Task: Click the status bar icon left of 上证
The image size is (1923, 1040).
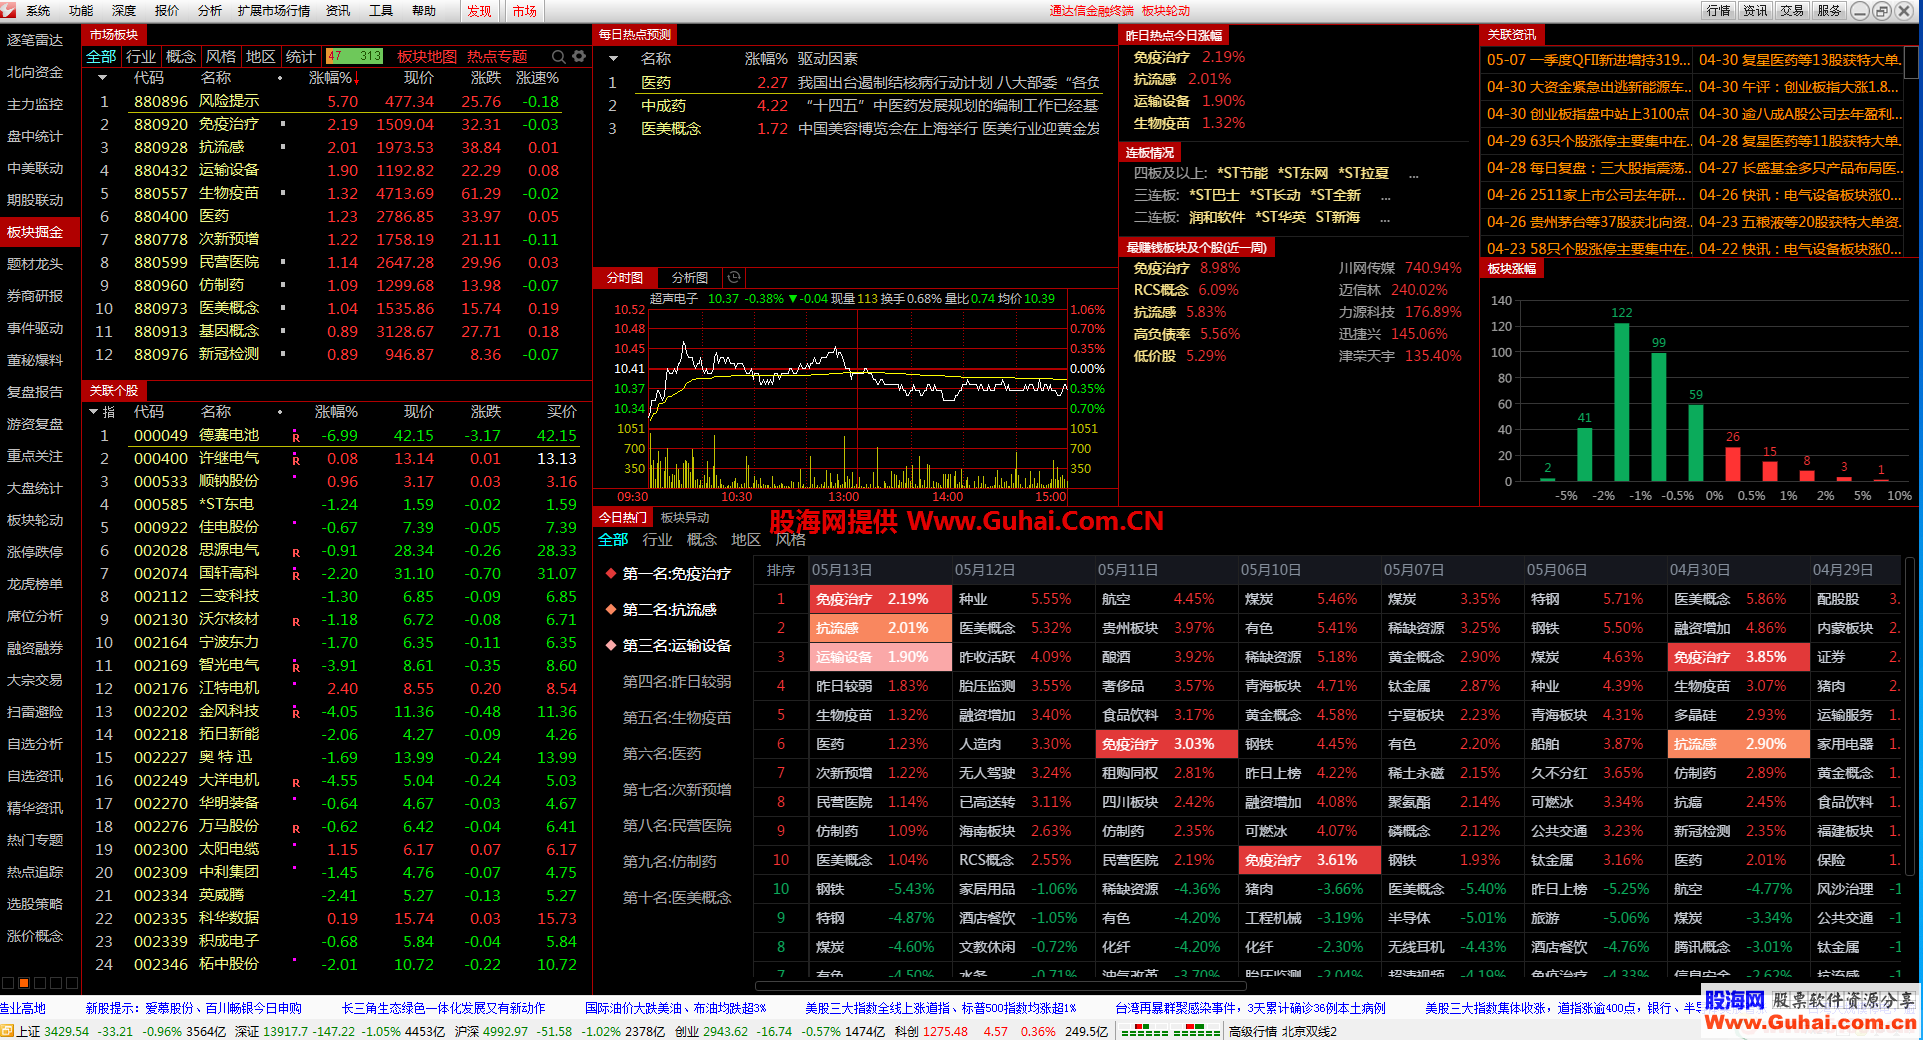Action: pyautogui.click(x=8, y=1031)
